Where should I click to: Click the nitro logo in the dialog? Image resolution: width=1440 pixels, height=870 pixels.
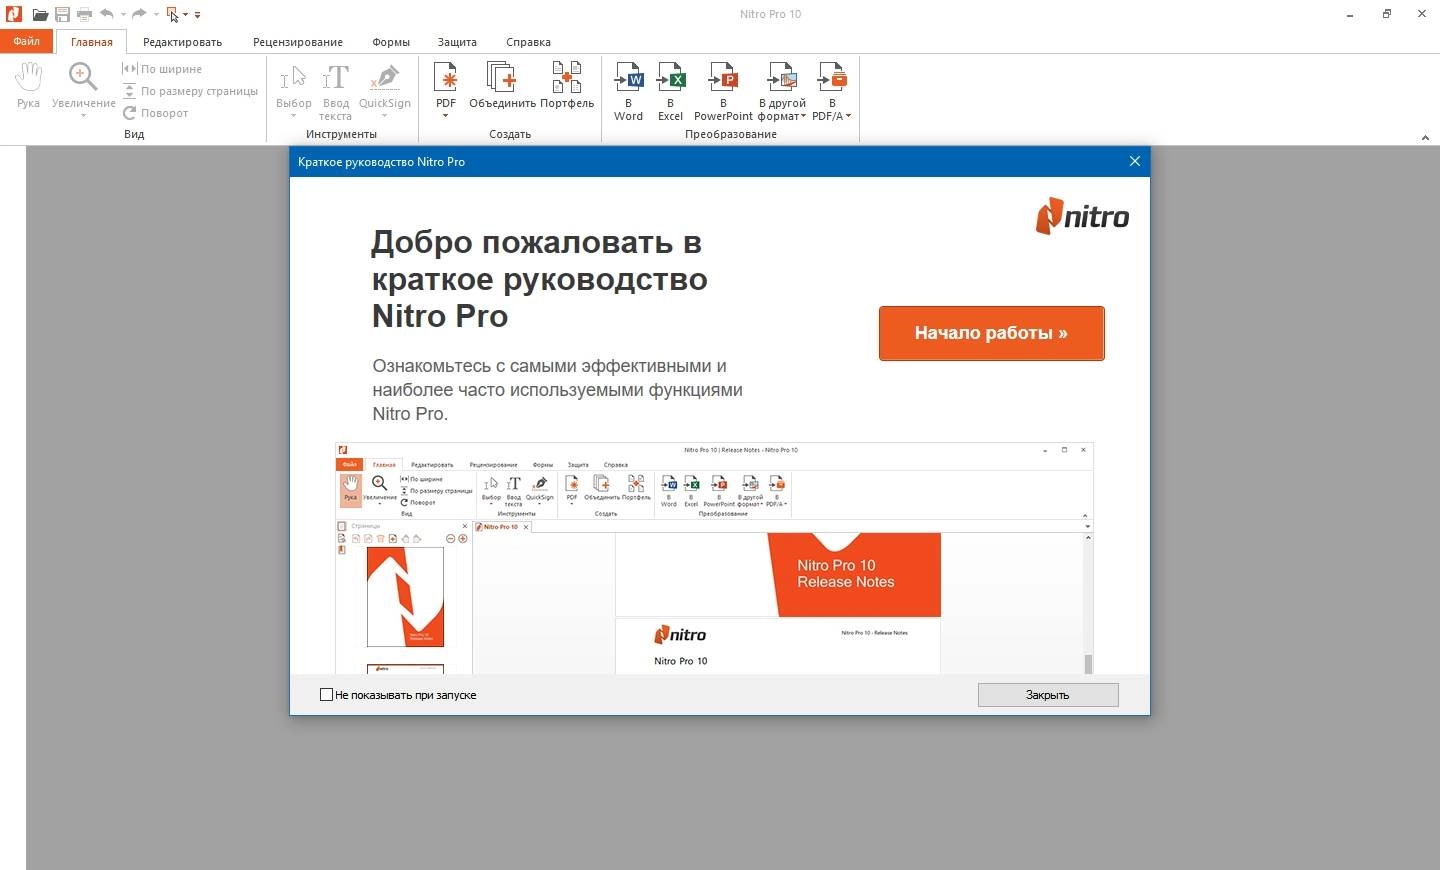(x=1082, y=216)
